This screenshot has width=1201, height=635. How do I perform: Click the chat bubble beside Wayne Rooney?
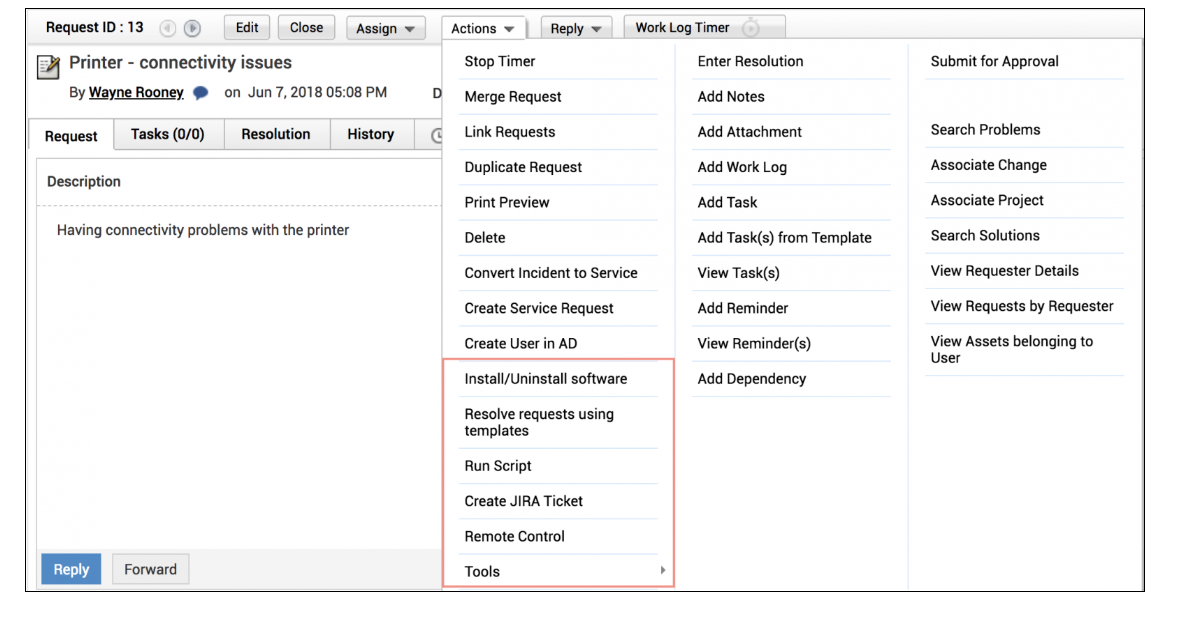click(201, 93)
